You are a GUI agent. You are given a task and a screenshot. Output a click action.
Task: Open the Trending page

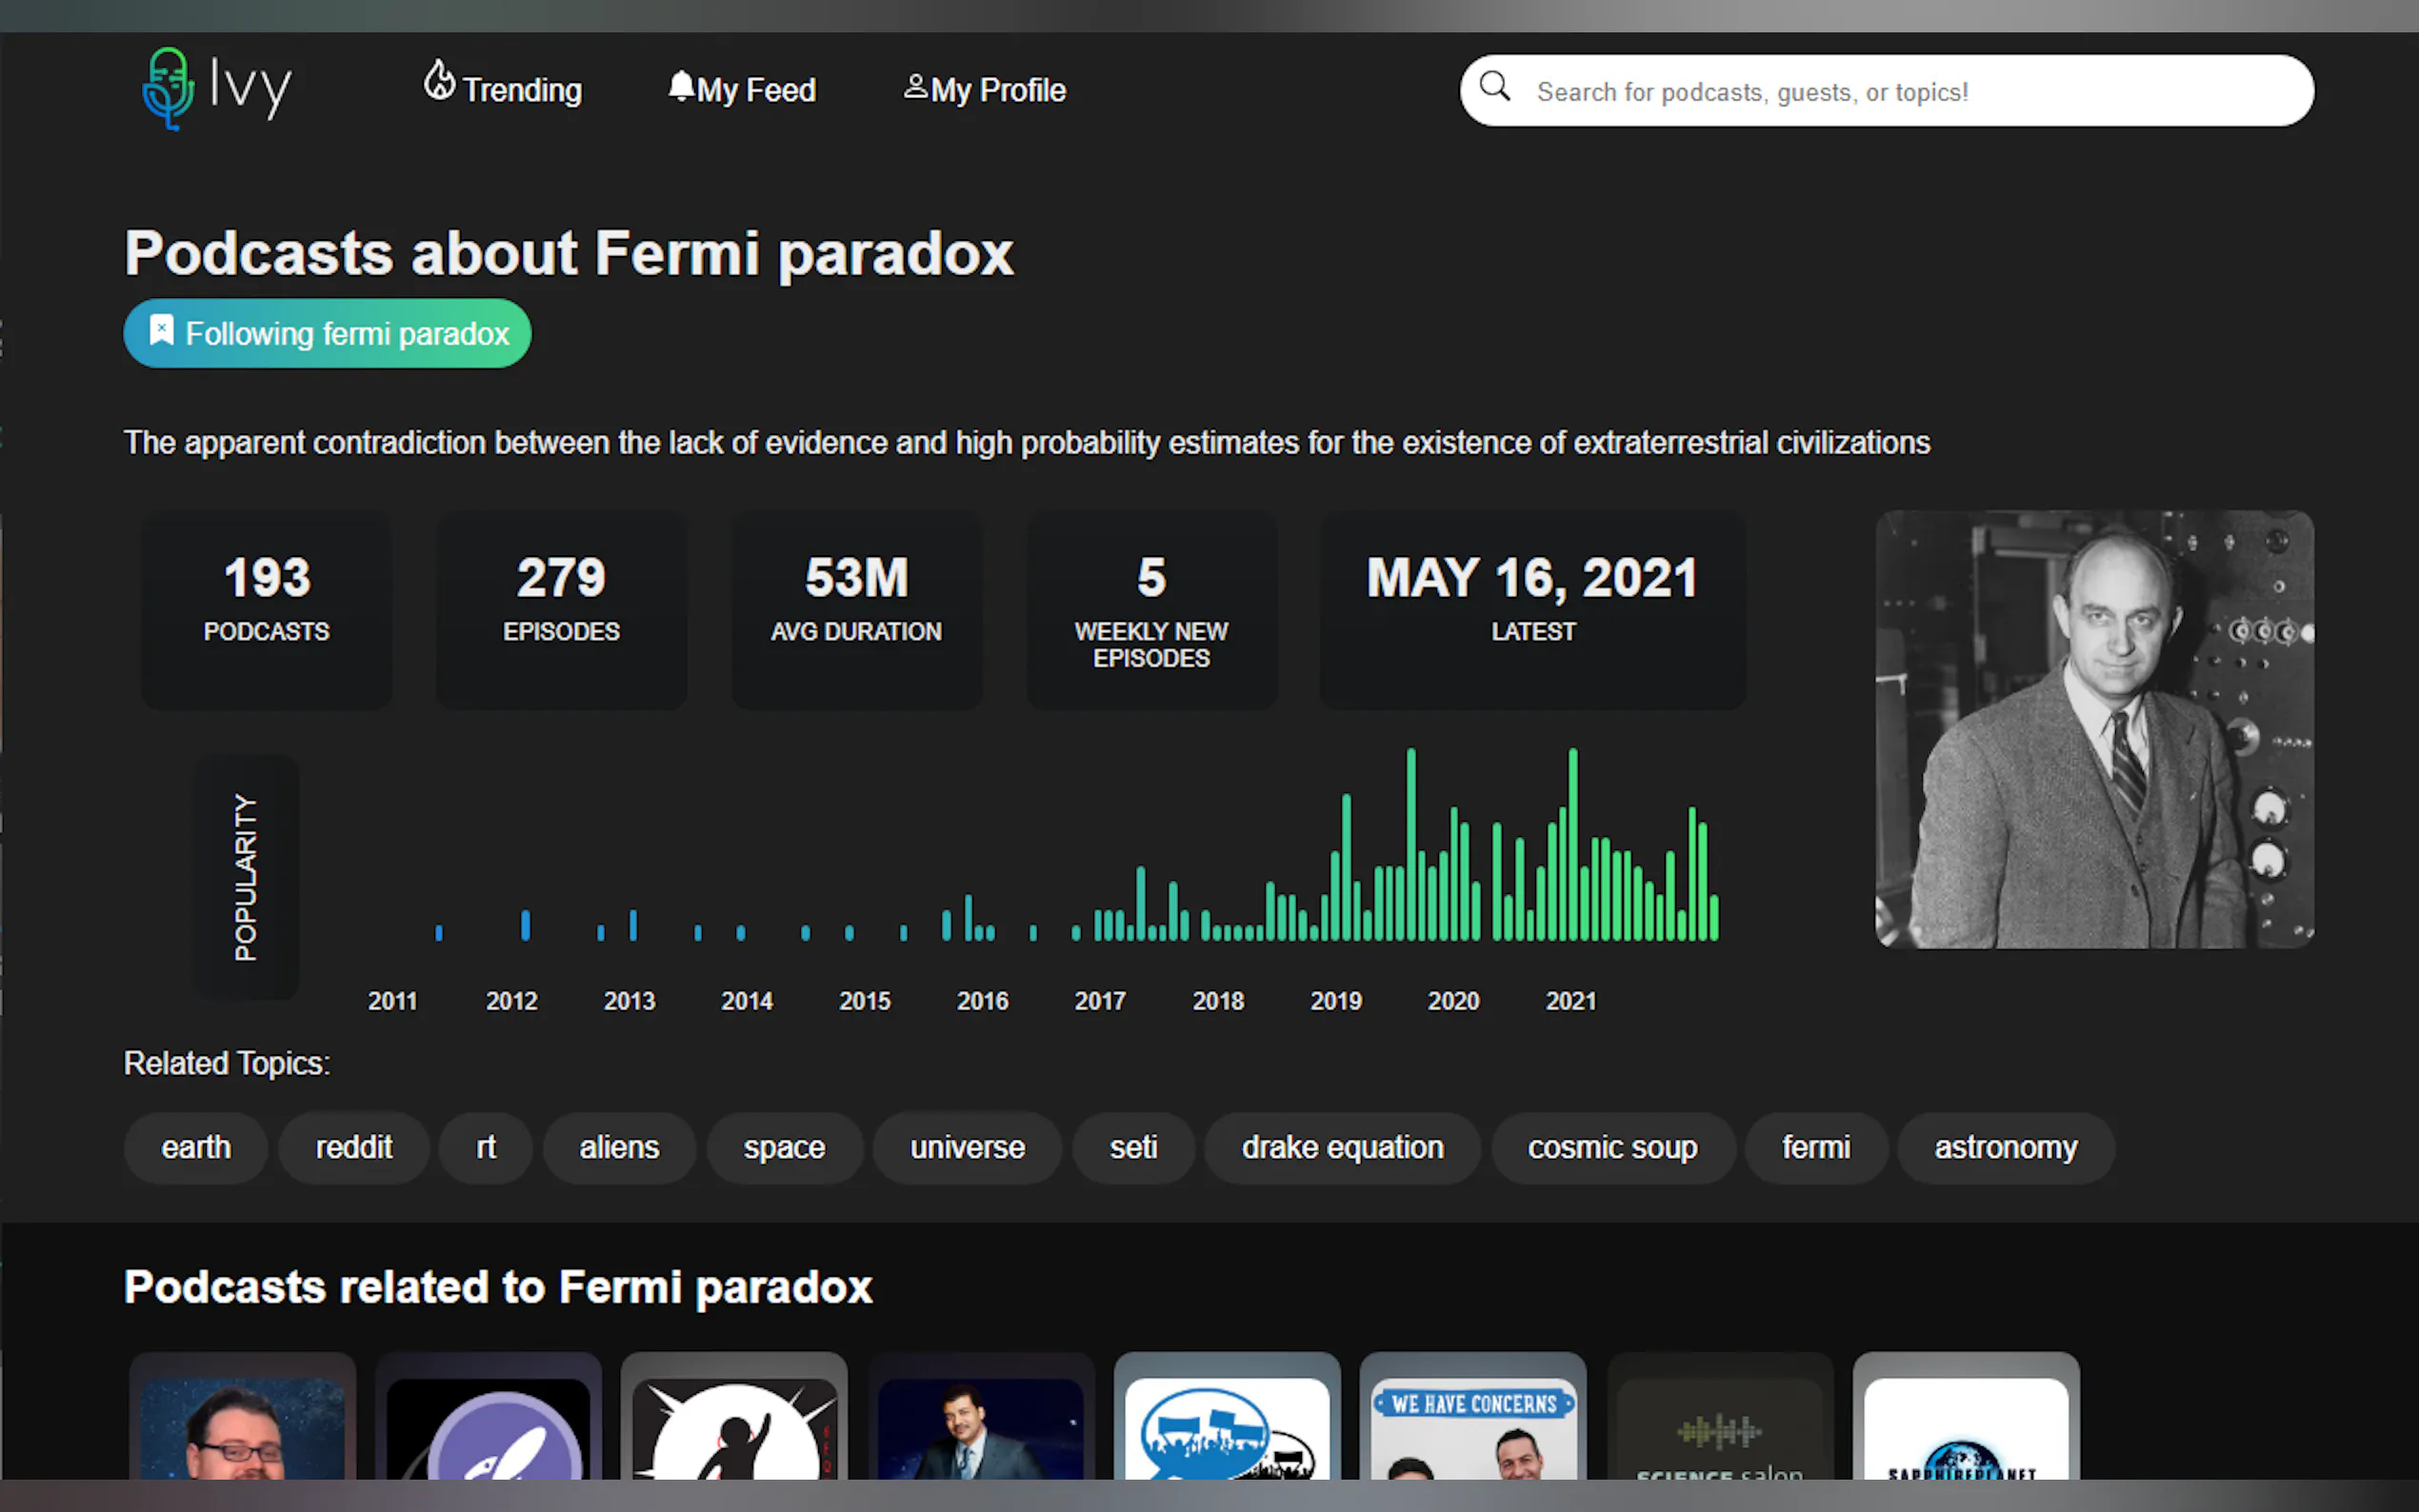click(521, 90)
